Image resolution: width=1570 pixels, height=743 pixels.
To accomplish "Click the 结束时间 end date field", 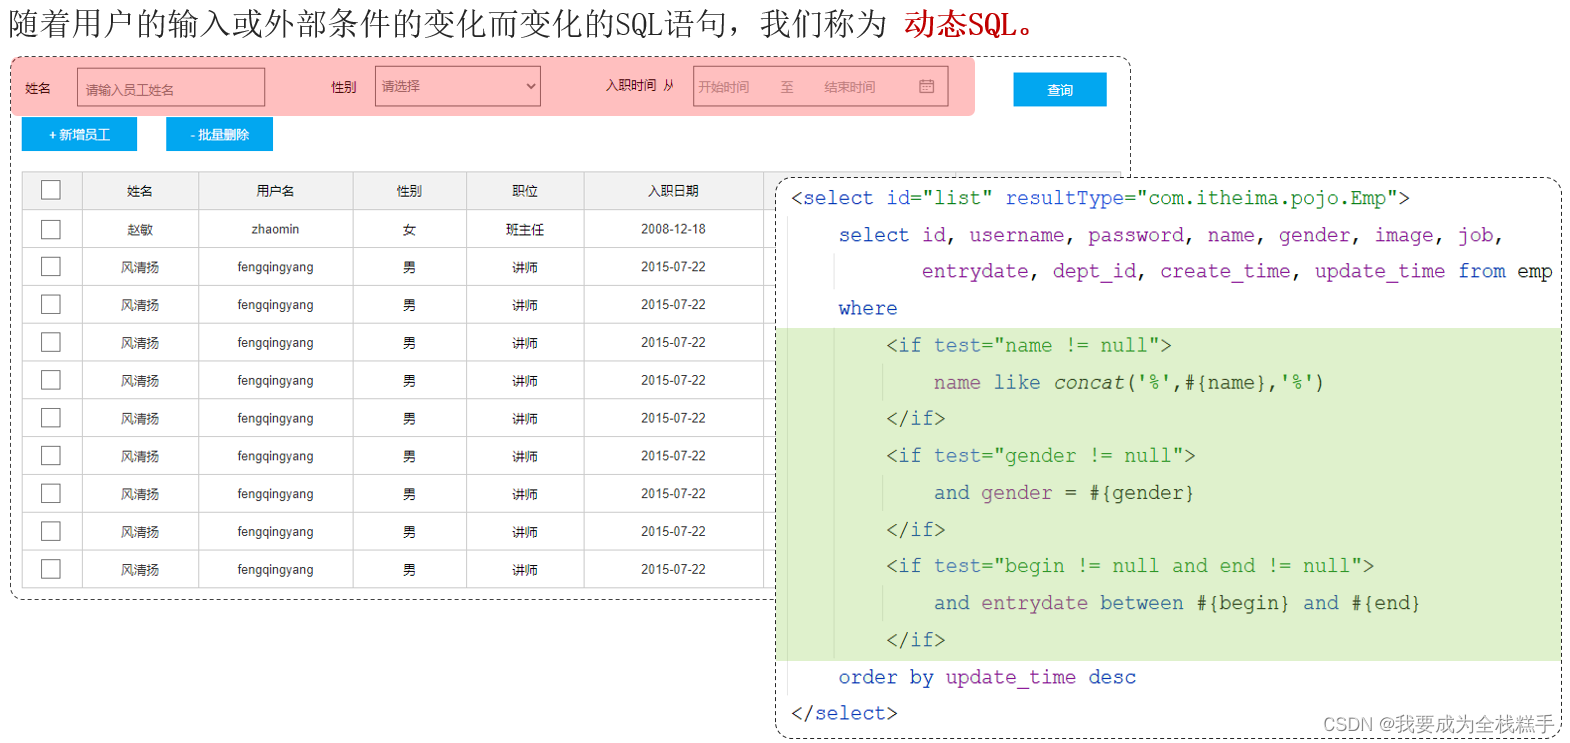I will pos(849,88).
